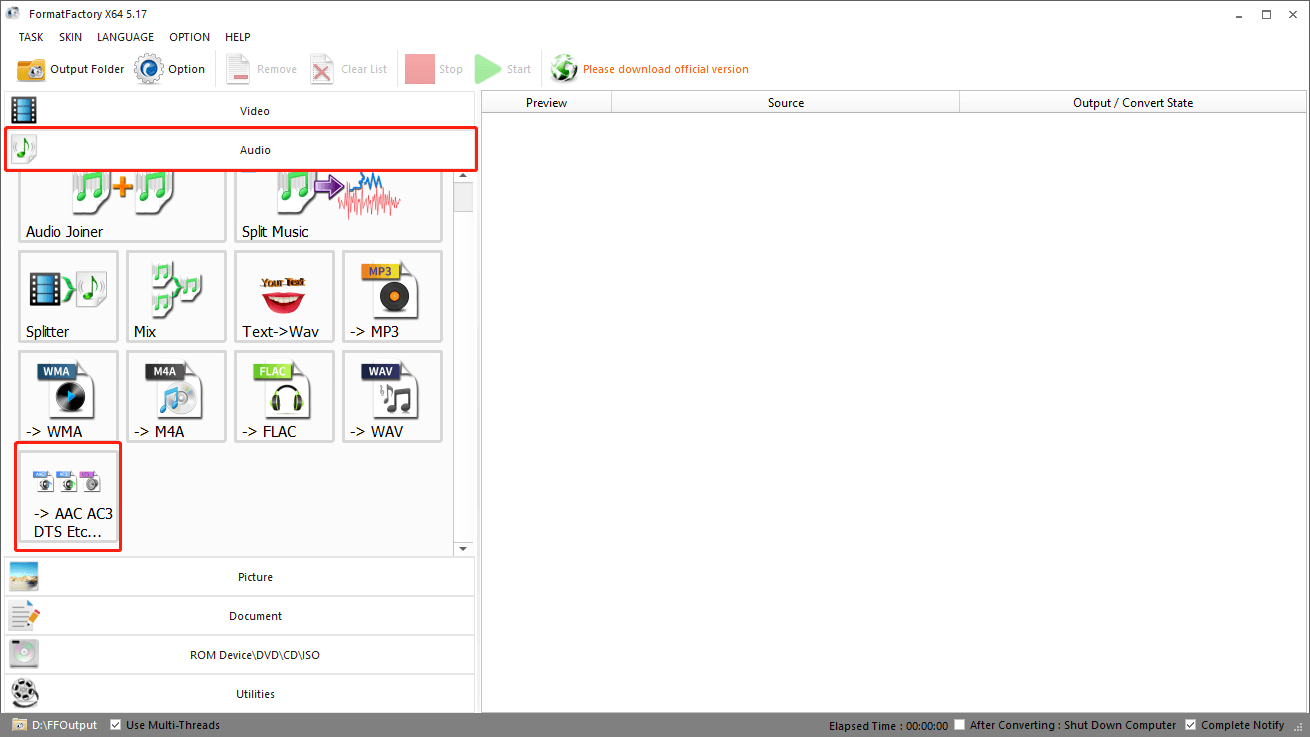Click the output folder icon in status bar
Viewport: 1310px width, 737px height.
pos(19,725)
